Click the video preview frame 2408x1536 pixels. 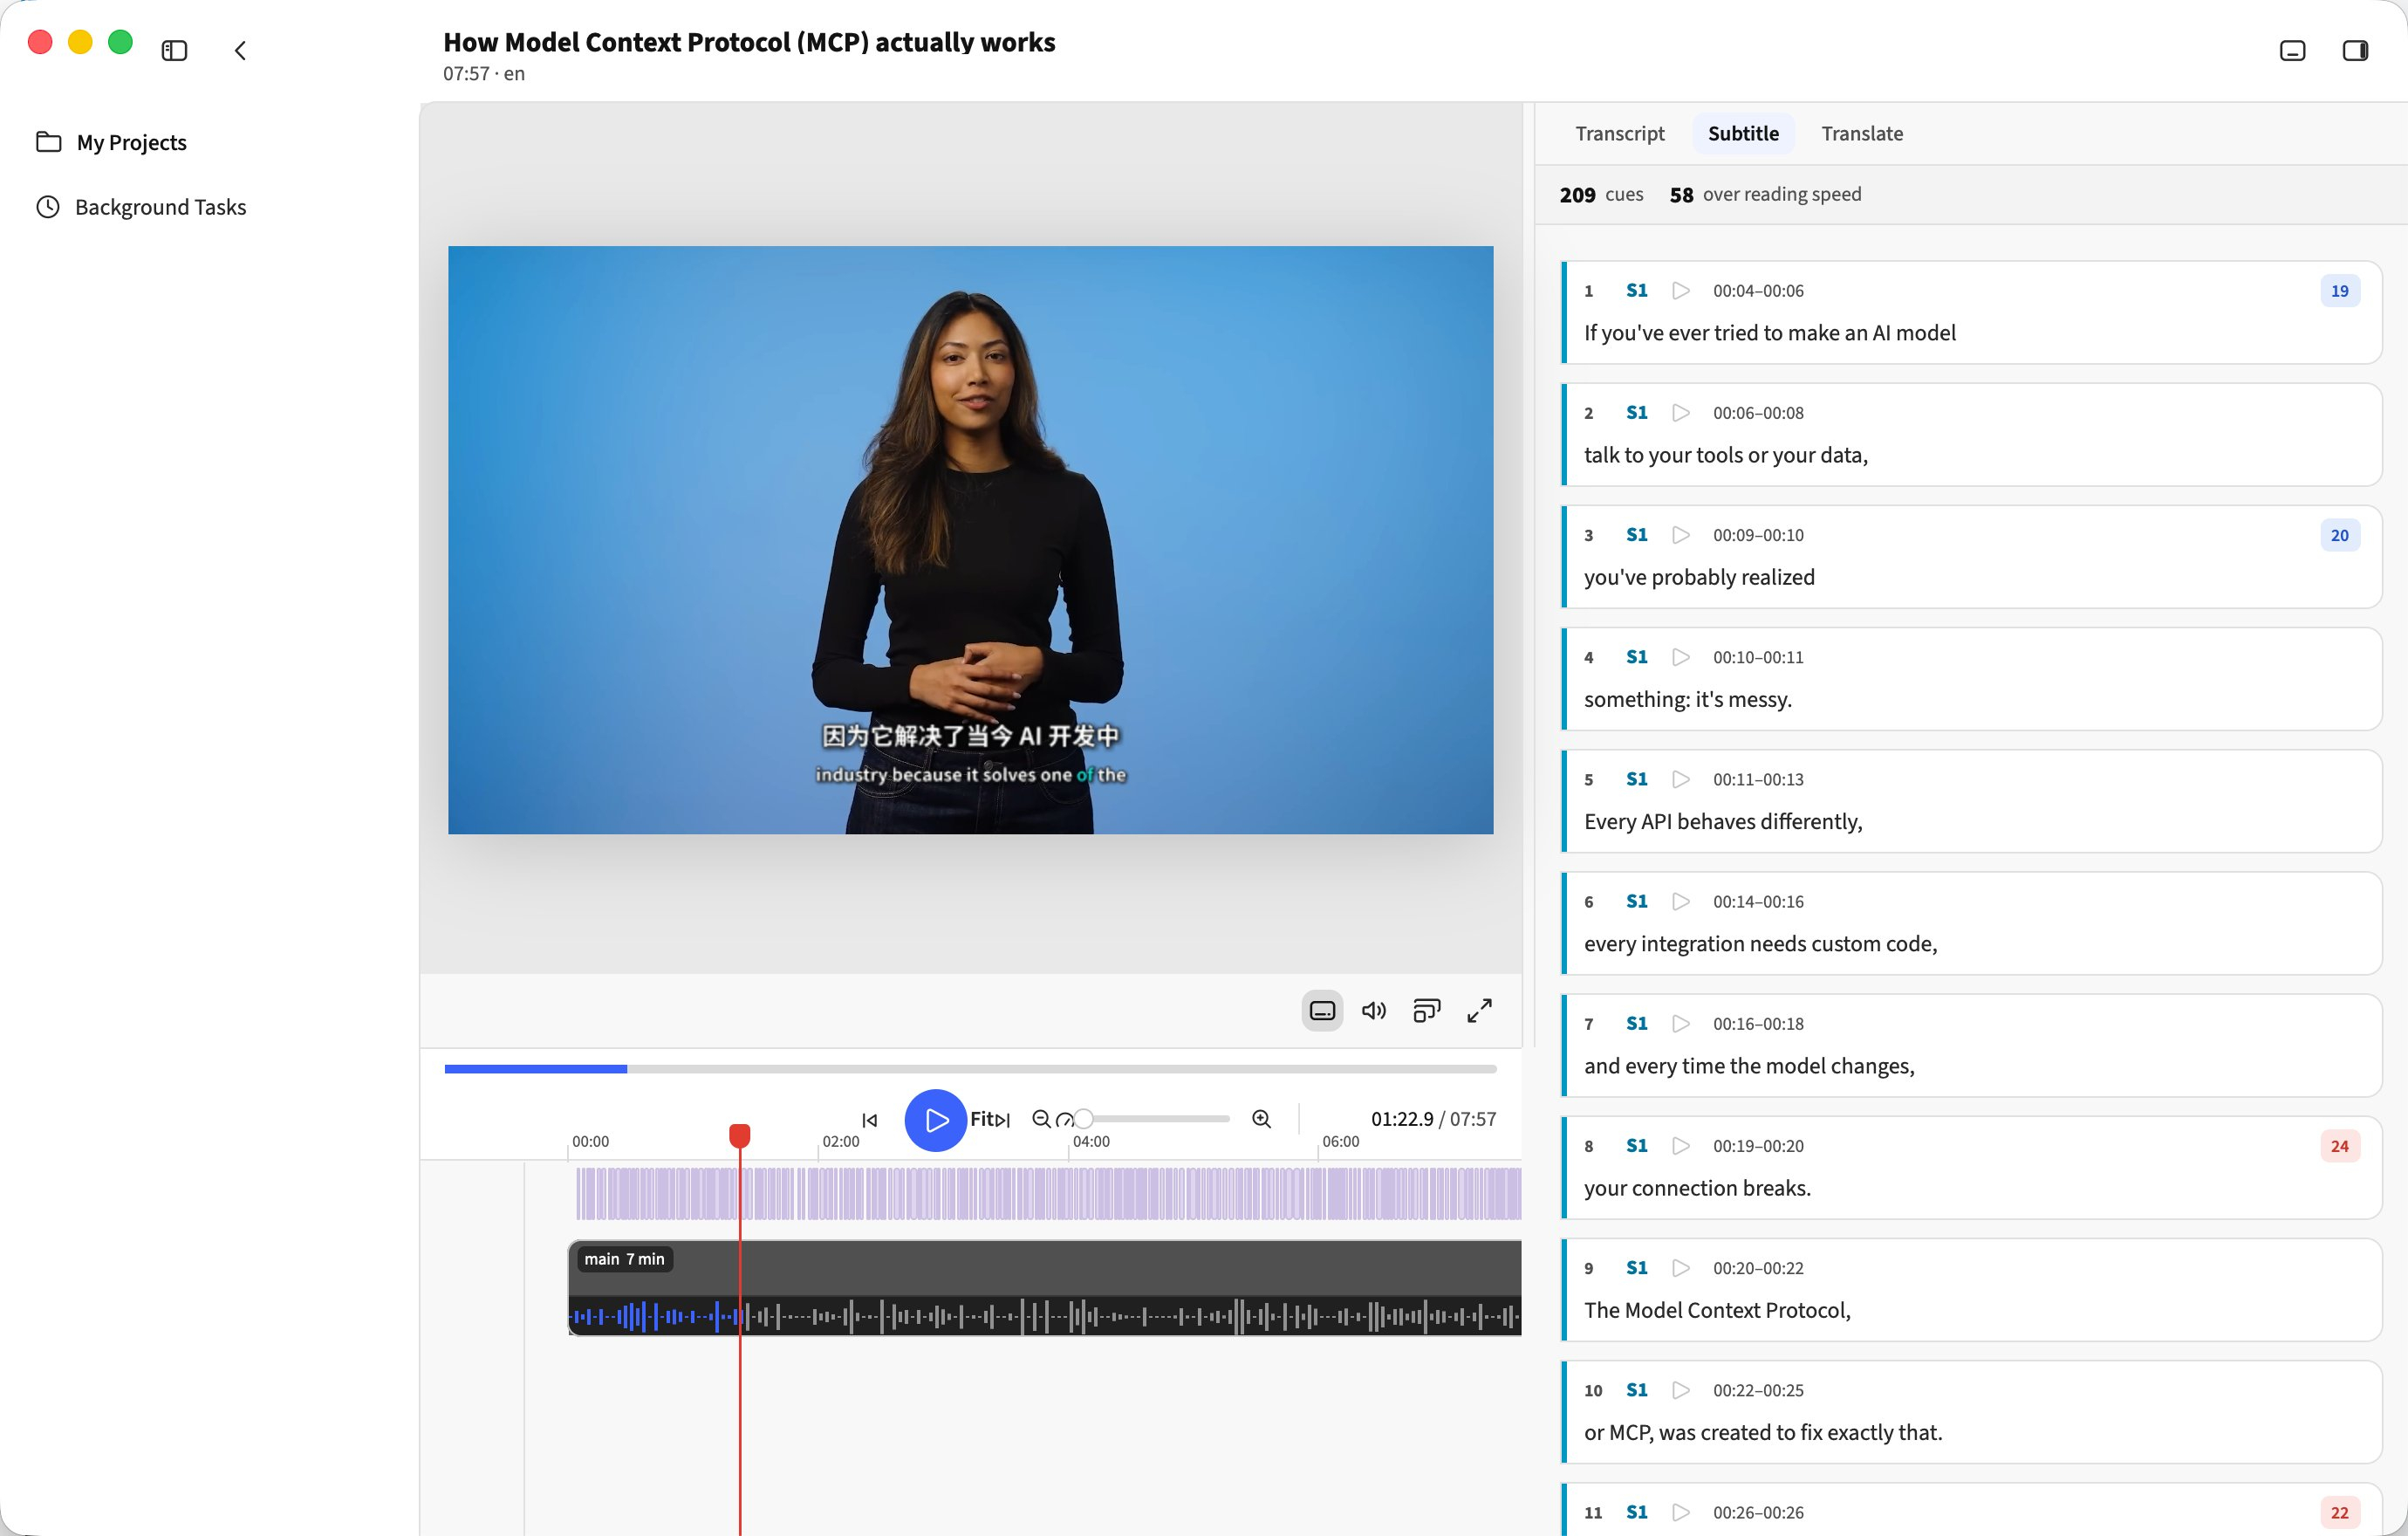[970, 540]
